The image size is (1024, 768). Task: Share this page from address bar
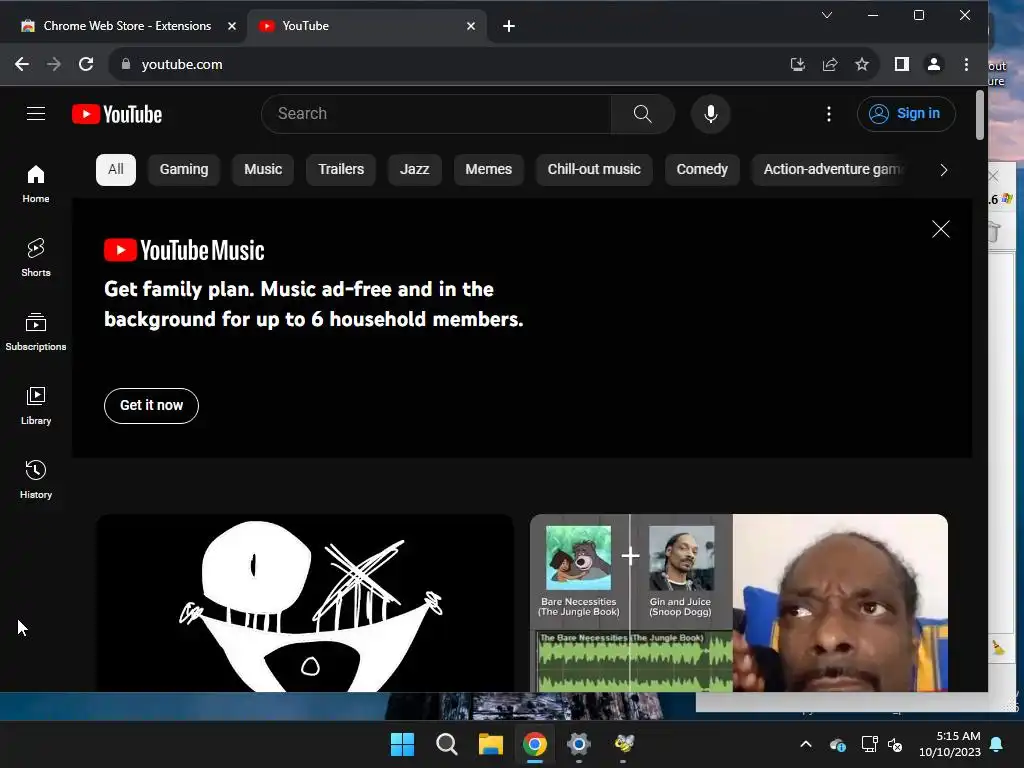pyautogui.click(x=830, y=64)
